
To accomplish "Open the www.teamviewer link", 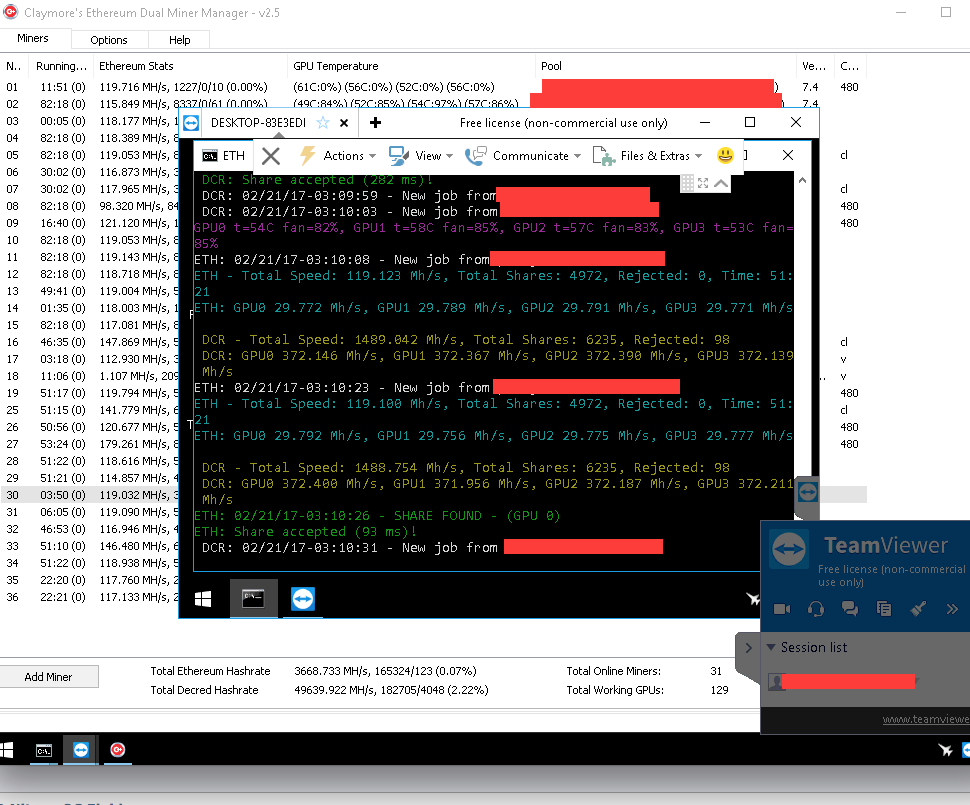I will tap(926, 719).
